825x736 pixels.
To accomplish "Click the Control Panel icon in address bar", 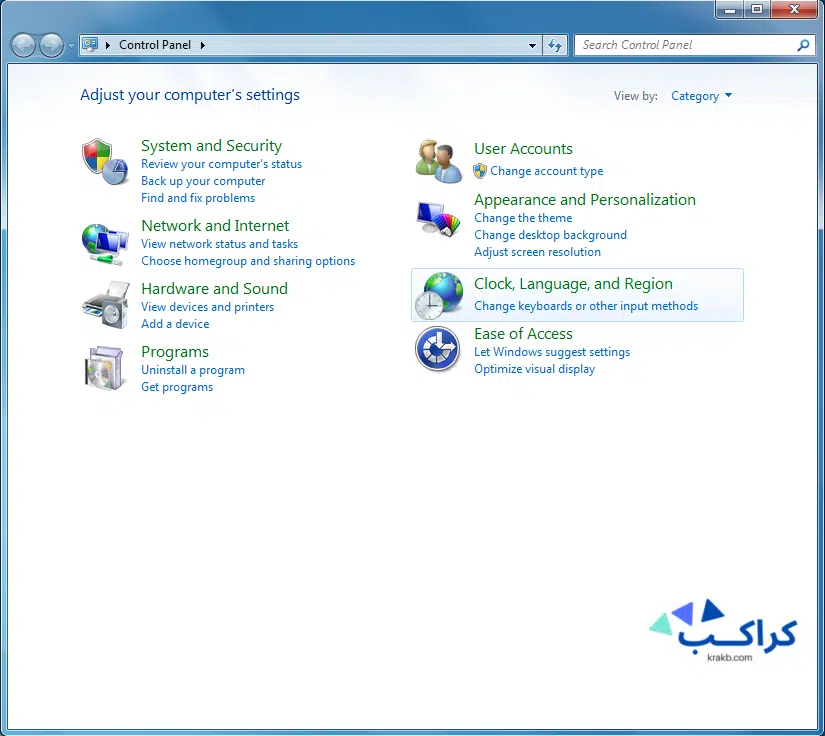I will [90, 45].
